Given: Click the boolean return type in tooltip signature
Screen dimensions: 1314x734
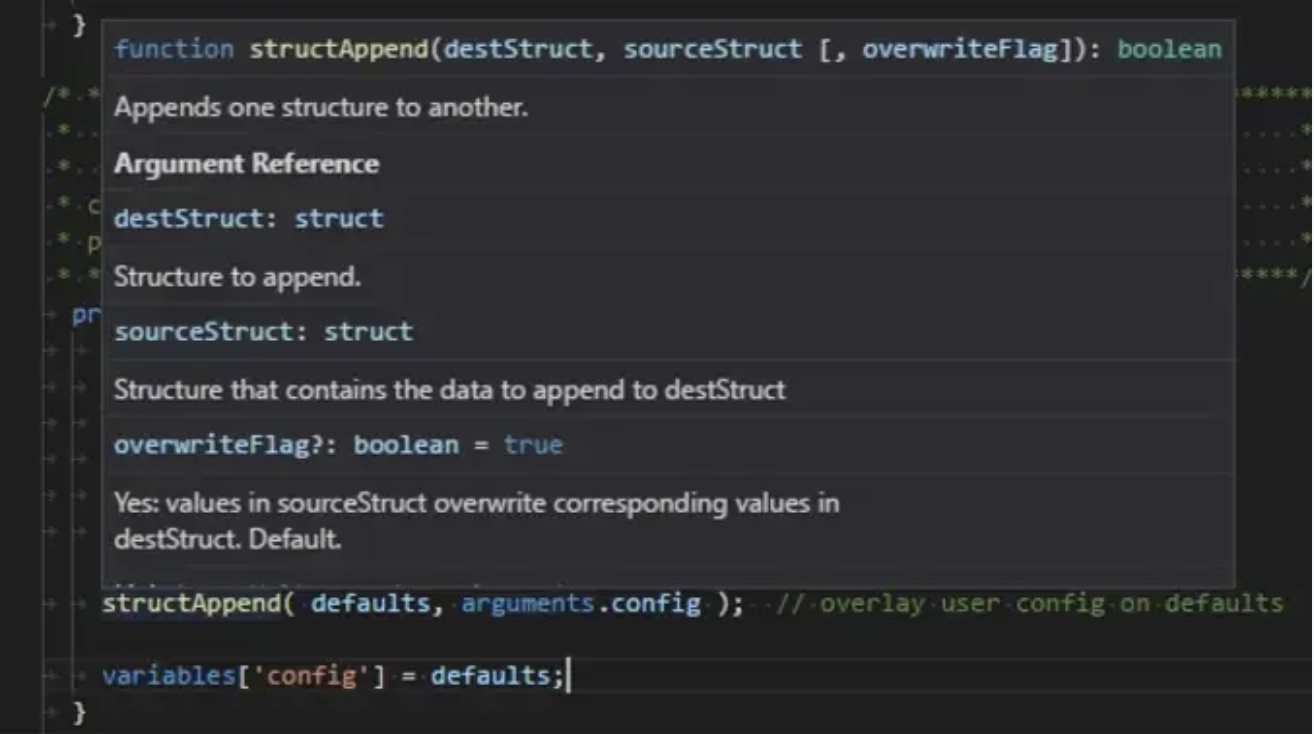Looking at the screenshot, I should click(x=1168, y=49).
